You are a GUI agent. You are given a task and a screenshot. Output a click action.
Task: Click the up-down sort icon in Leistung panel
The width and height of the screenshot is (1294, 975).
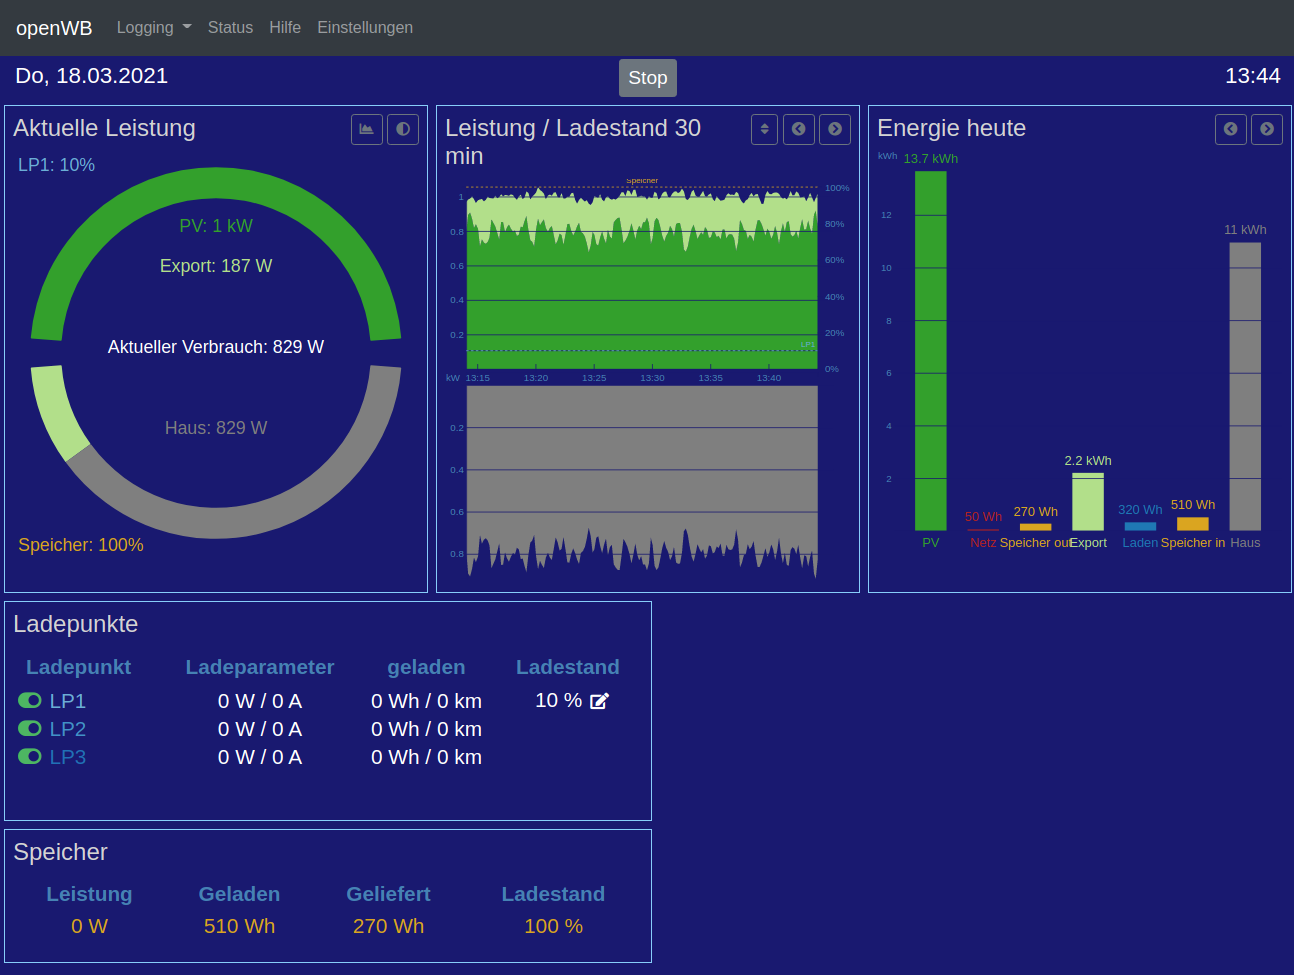pos(764,129)
